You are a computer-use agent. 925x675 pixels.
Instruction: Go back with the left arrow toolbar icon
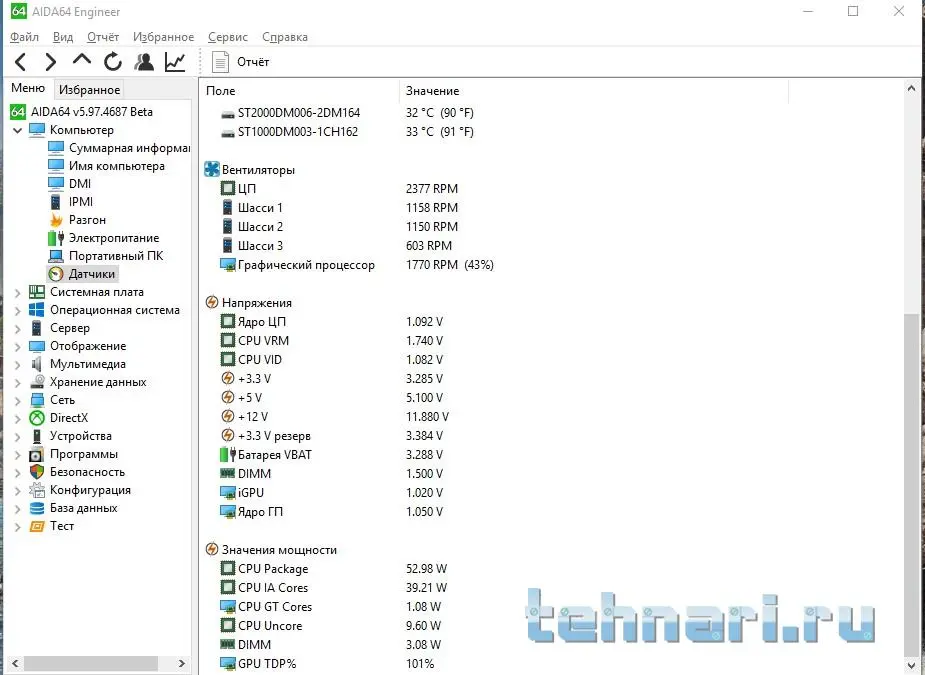pyautogui.click(x=21, y=62)
